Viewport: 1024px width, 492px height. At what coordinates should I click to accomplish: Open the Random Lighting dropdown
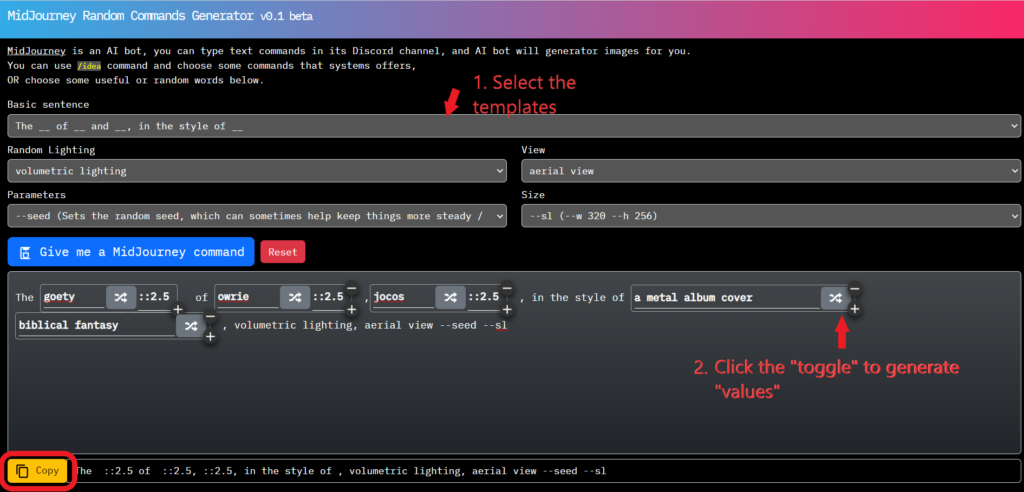click(x=257, y=171)
